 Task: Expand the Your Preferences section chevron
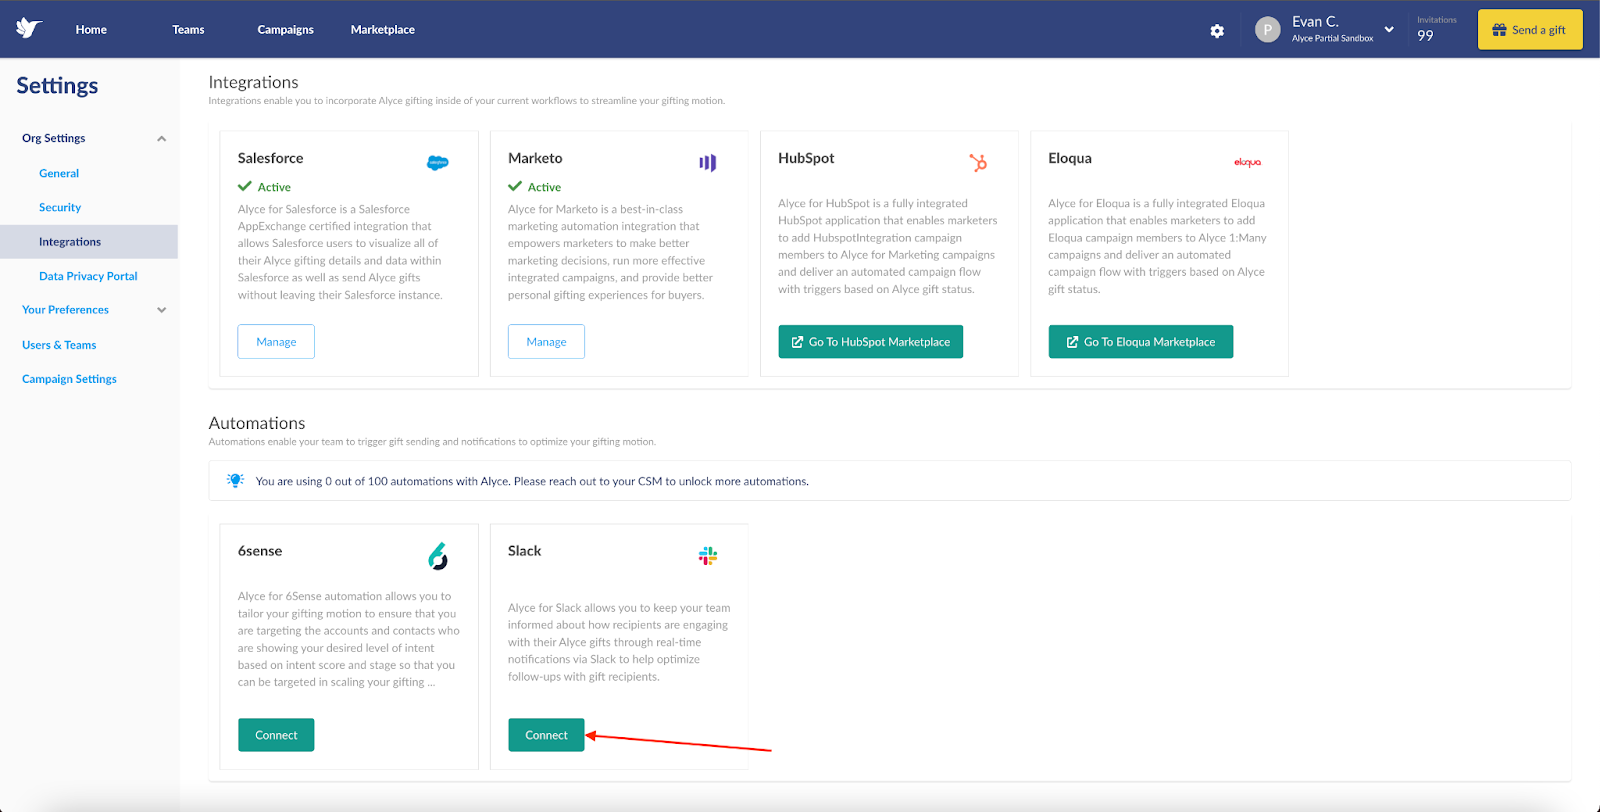(161, 310)
